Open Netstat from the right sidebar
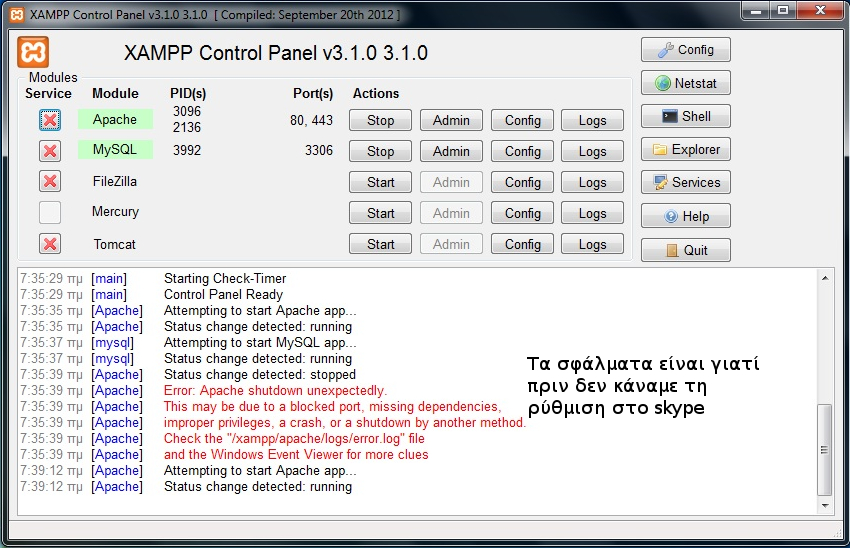Screen dimensions: 850x548 [x=686, y=83]
